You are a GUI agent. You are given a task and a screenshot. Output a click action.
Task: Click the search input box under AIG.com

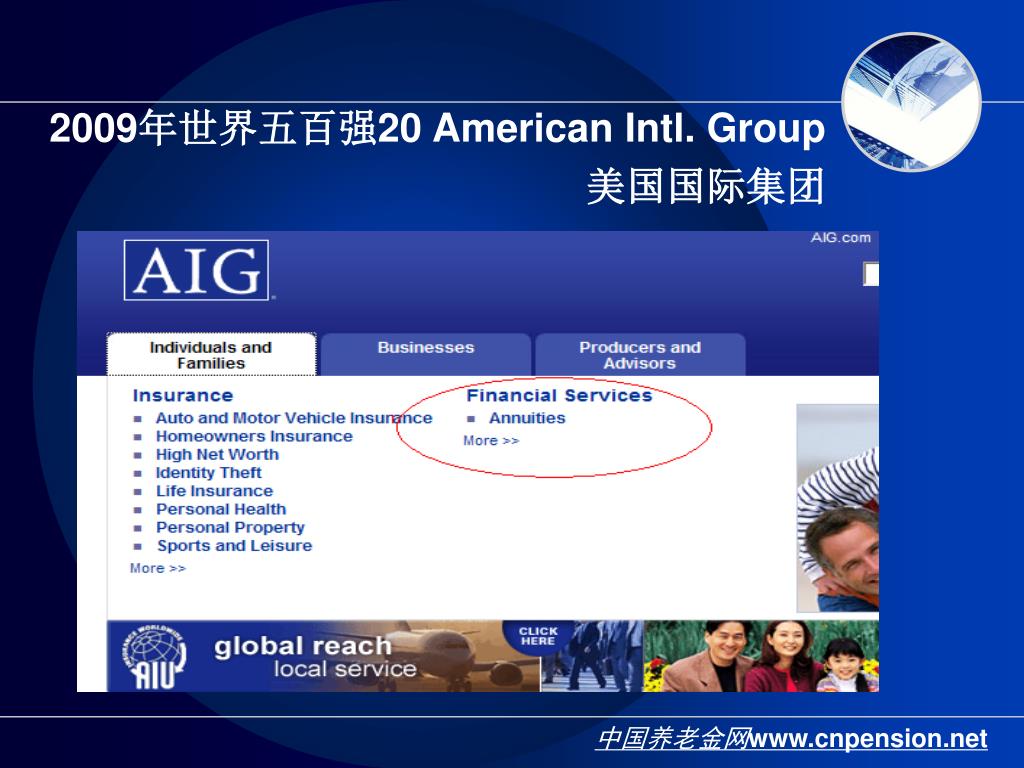point(871,274)
